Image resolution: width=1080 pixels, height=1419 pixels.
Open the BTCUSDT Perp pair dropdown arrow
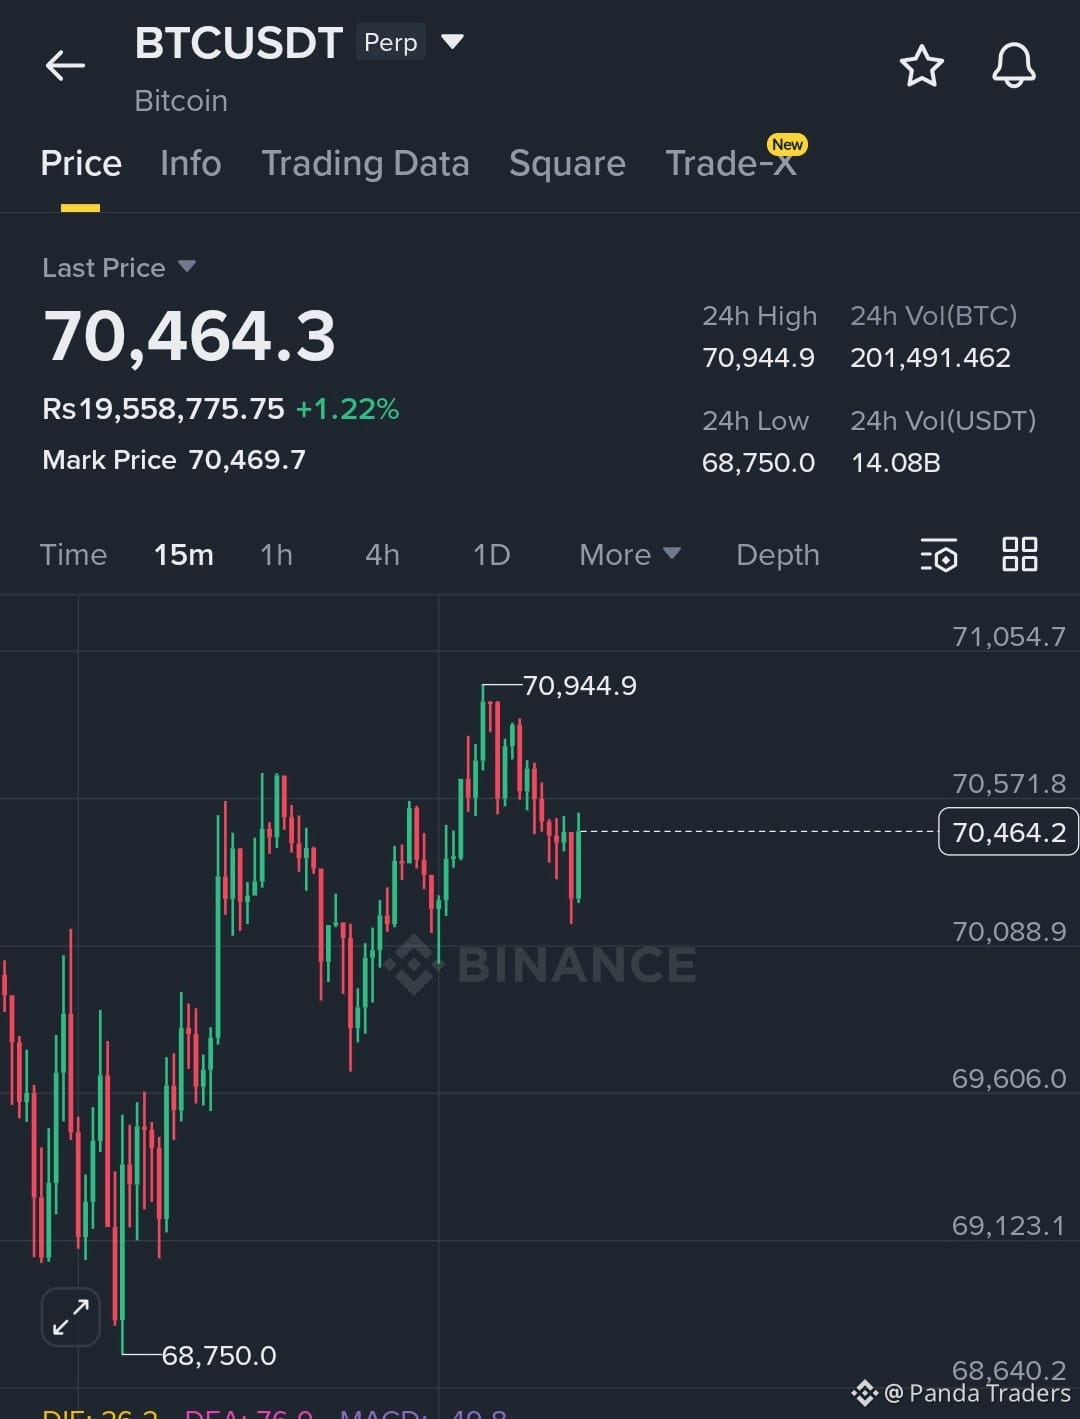pyautogui.click(x=452, y=42)
